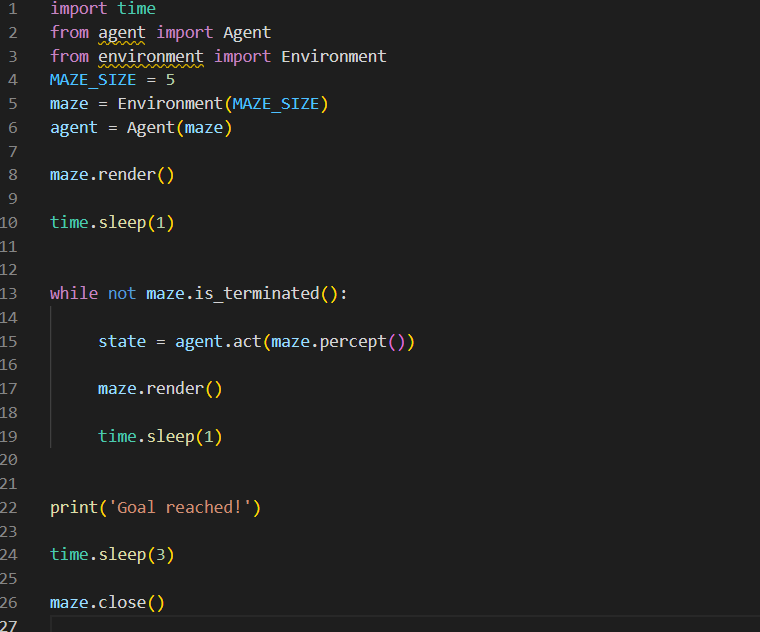Click line number 7 in the gutter
This screenshot has height=632, width=760.
[13, 152]
